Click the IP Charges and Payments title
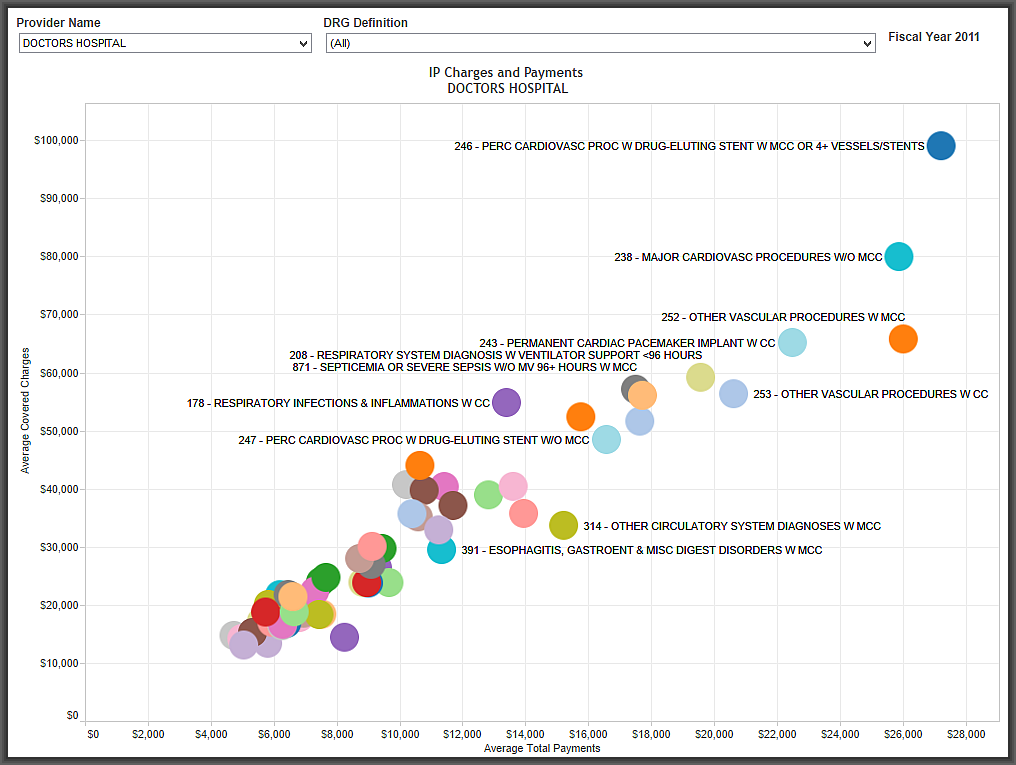The width and height of the screenshot is (1016, 765). [506, 73]
